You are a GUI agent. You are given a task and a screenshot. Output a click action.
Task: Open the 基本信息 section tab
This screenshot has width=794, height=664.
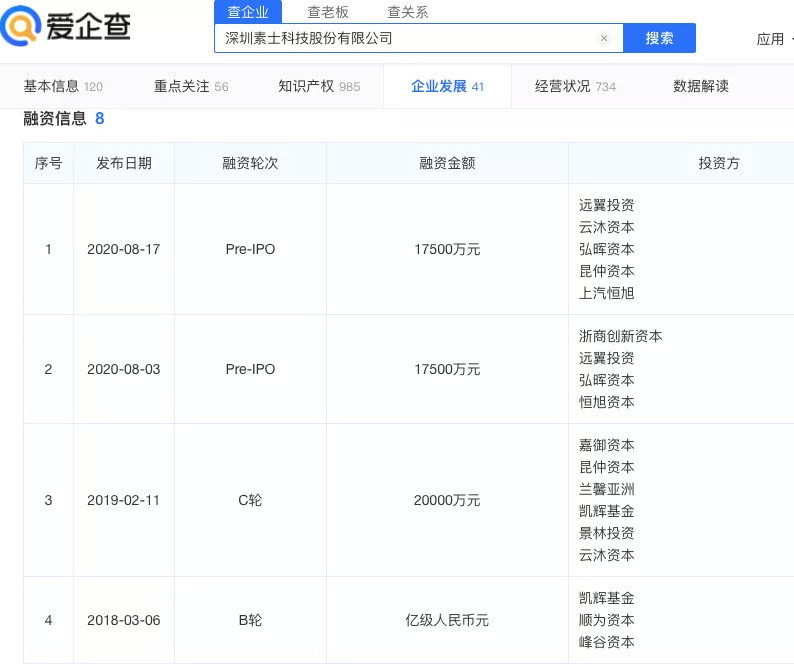(x=63, y=86)
